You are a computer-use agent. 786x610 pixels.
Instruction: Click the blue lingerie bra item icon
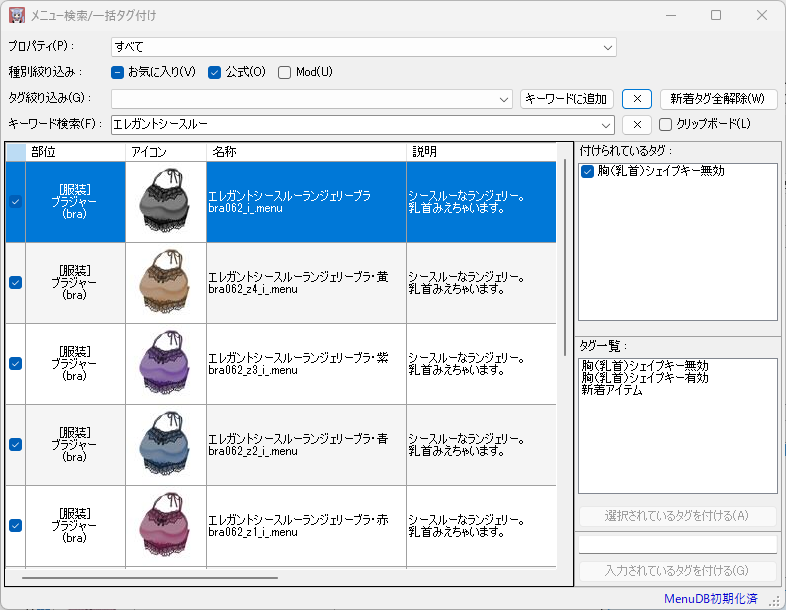[x=165, y=445]
